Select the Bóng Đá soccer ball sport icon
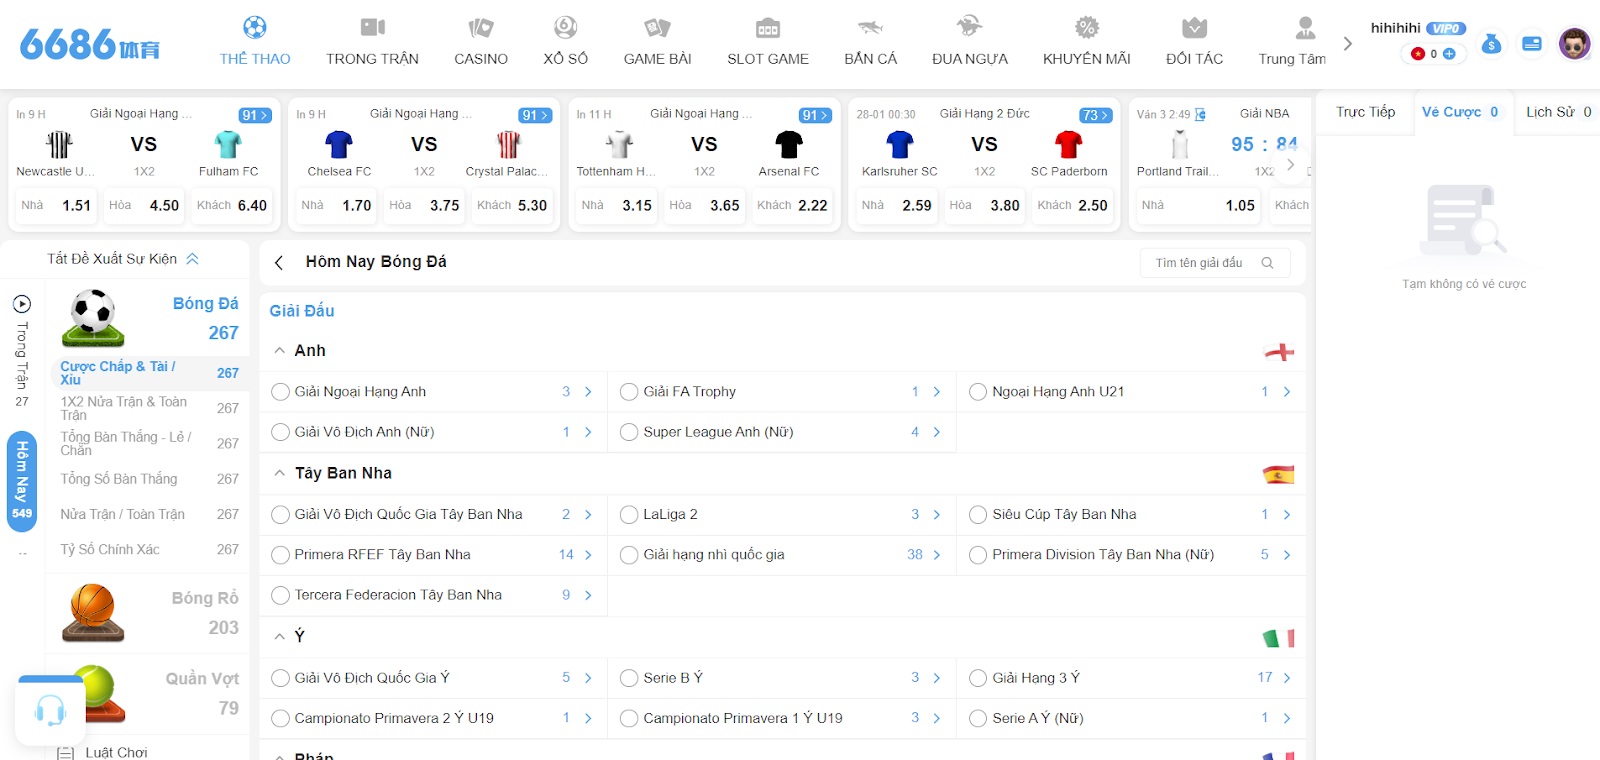Image resolution: width=1600 pixels, height=760 pixels. pyautogui.click(x=93, y=317)
